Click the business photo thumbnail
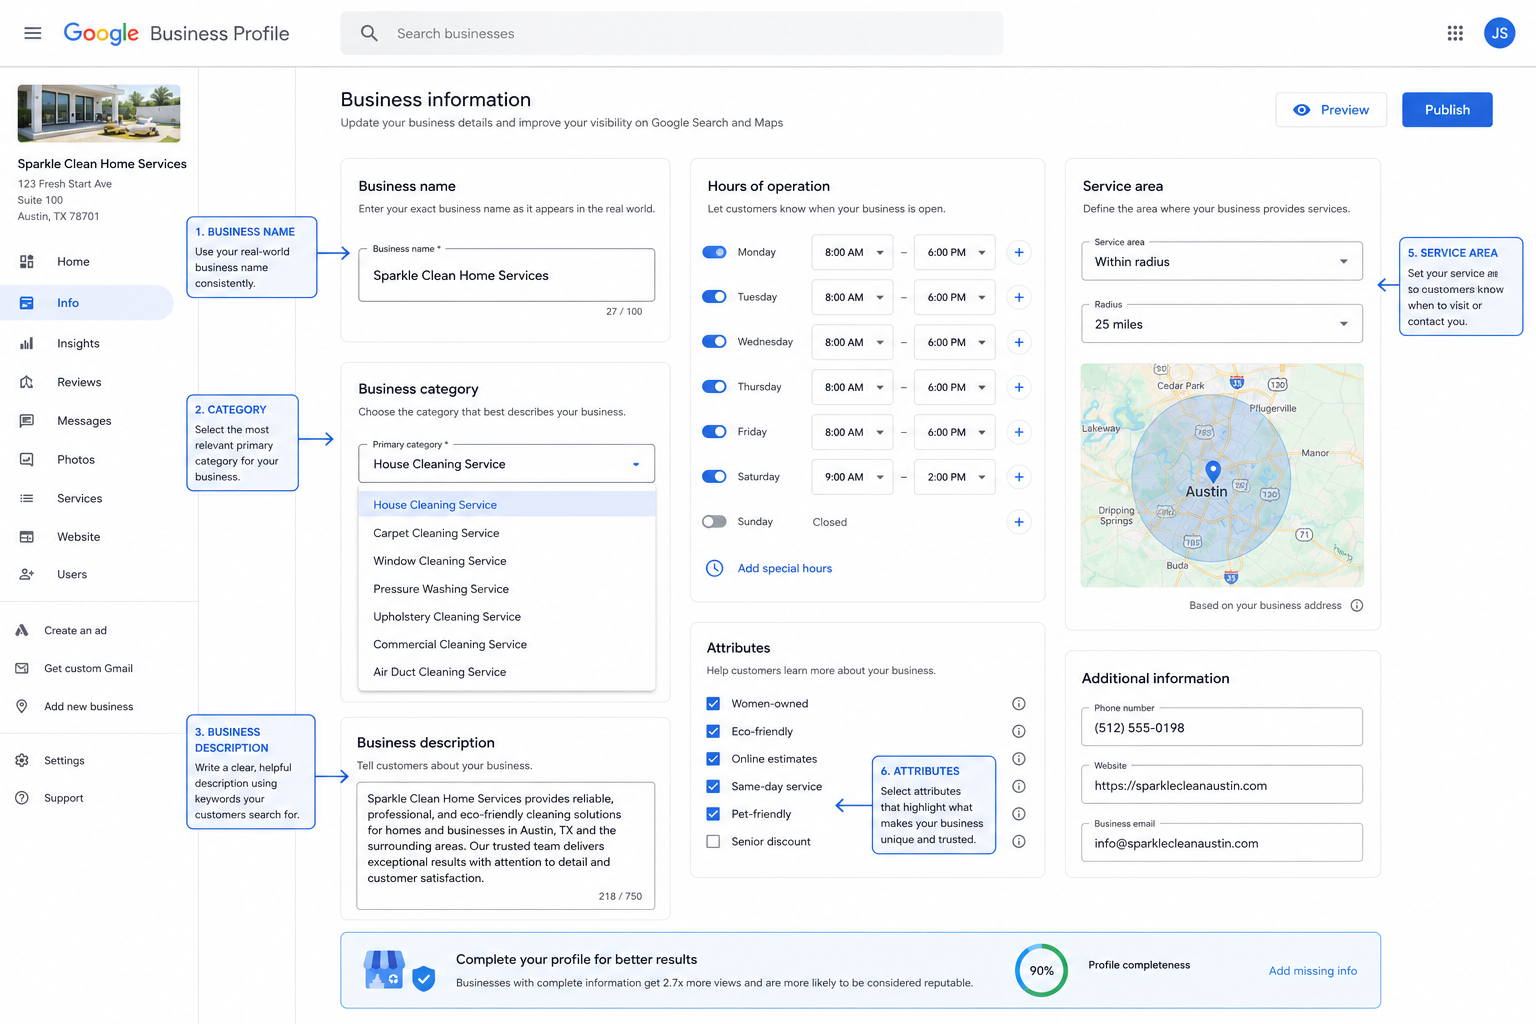The image size is (1536, 1024). click(x=99, y=113)
